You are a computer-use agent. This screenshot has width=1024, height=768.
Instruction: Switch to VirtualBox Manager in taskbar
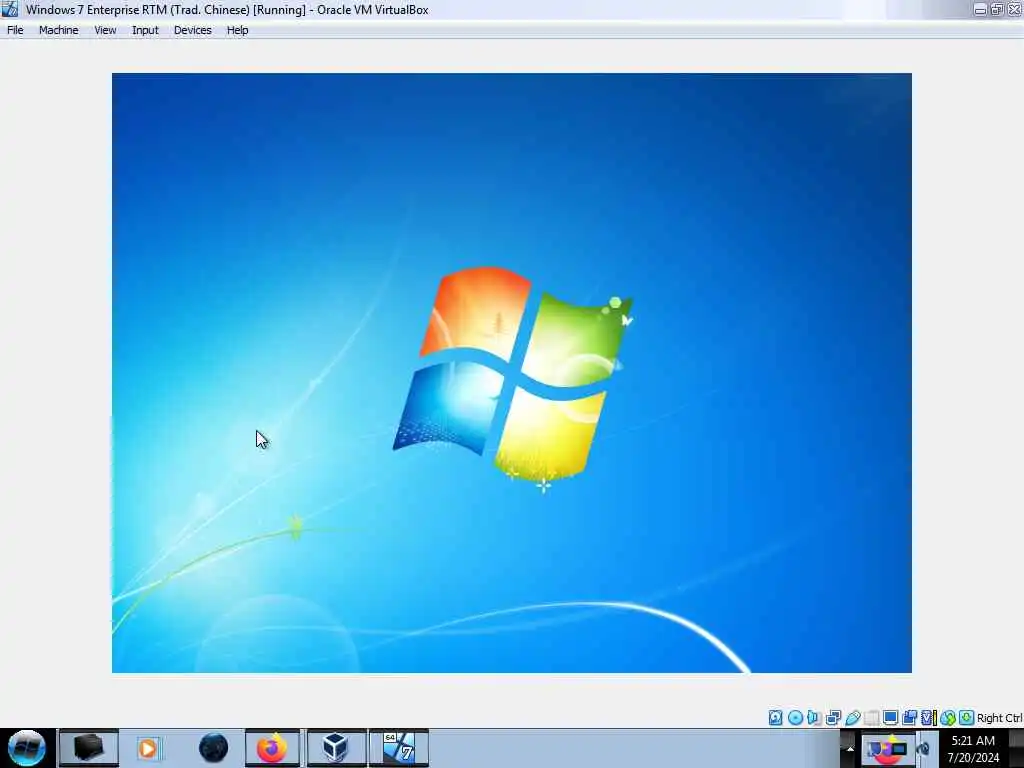[336, 748]
